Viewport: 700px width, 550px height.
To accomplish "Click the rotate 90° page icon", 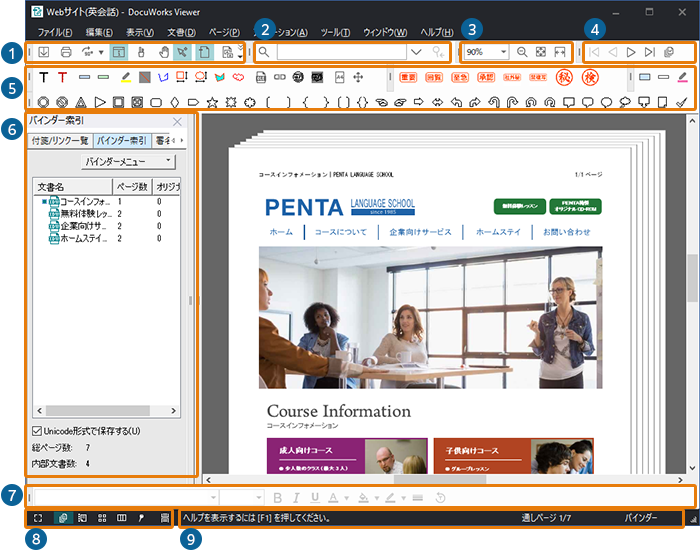I will [x=88, y=52].
